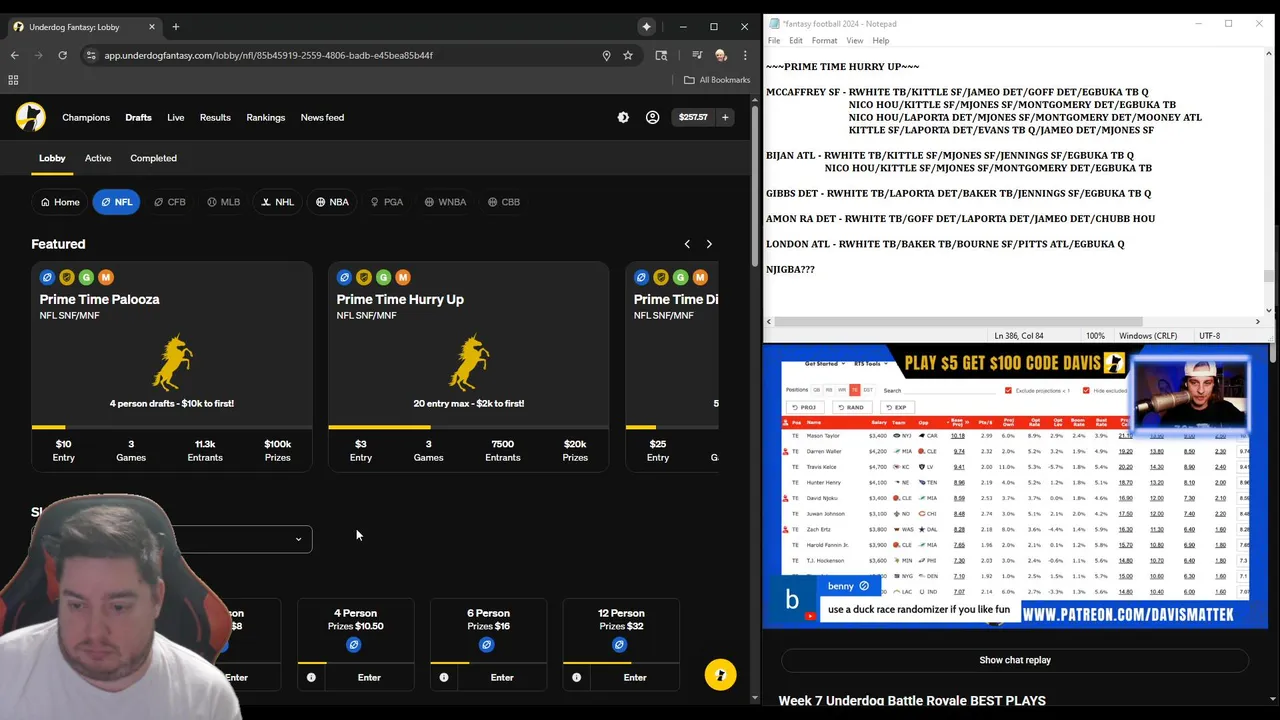Select the NHL sport chip
This screenshot has height=720, width=1280.
277,202
